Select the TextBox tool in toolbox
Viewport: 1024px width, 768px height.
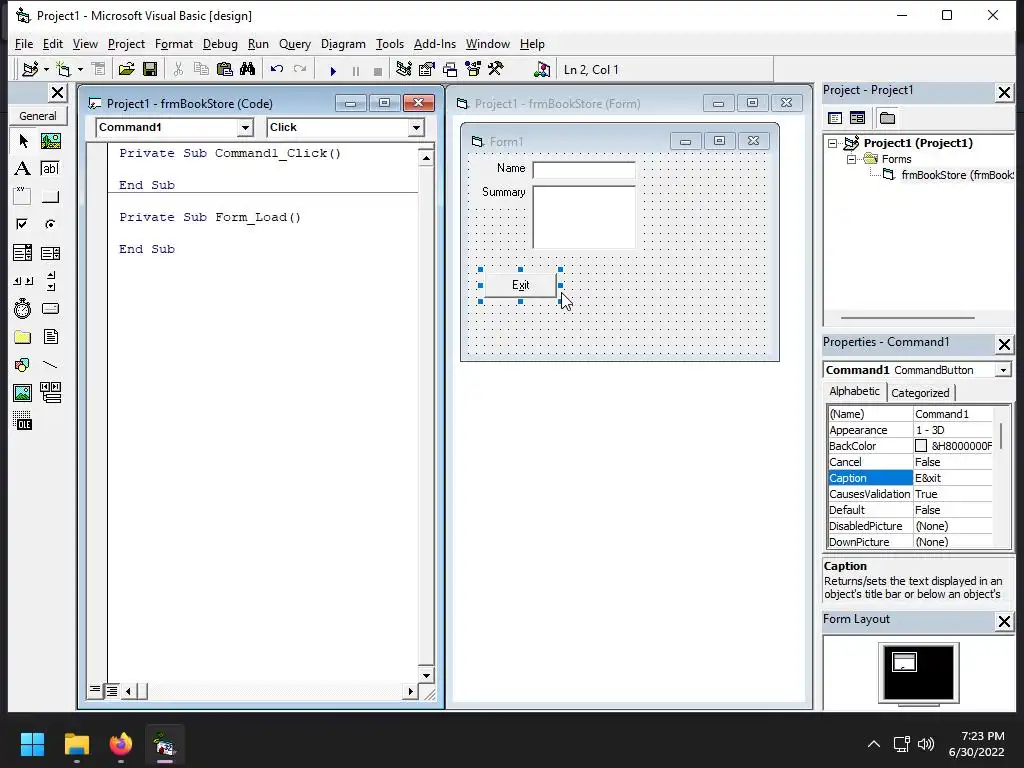coord(50,168)
